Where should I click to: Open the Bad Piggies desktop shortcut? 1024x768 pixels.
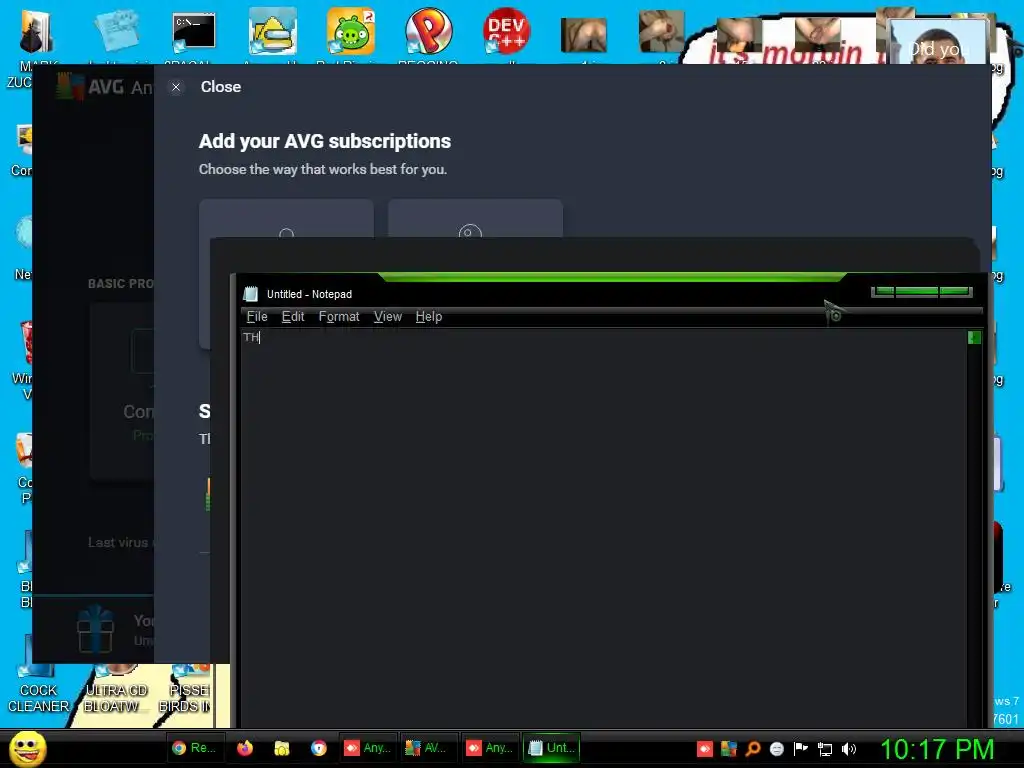pyautogui.click(x=351, y=31)
